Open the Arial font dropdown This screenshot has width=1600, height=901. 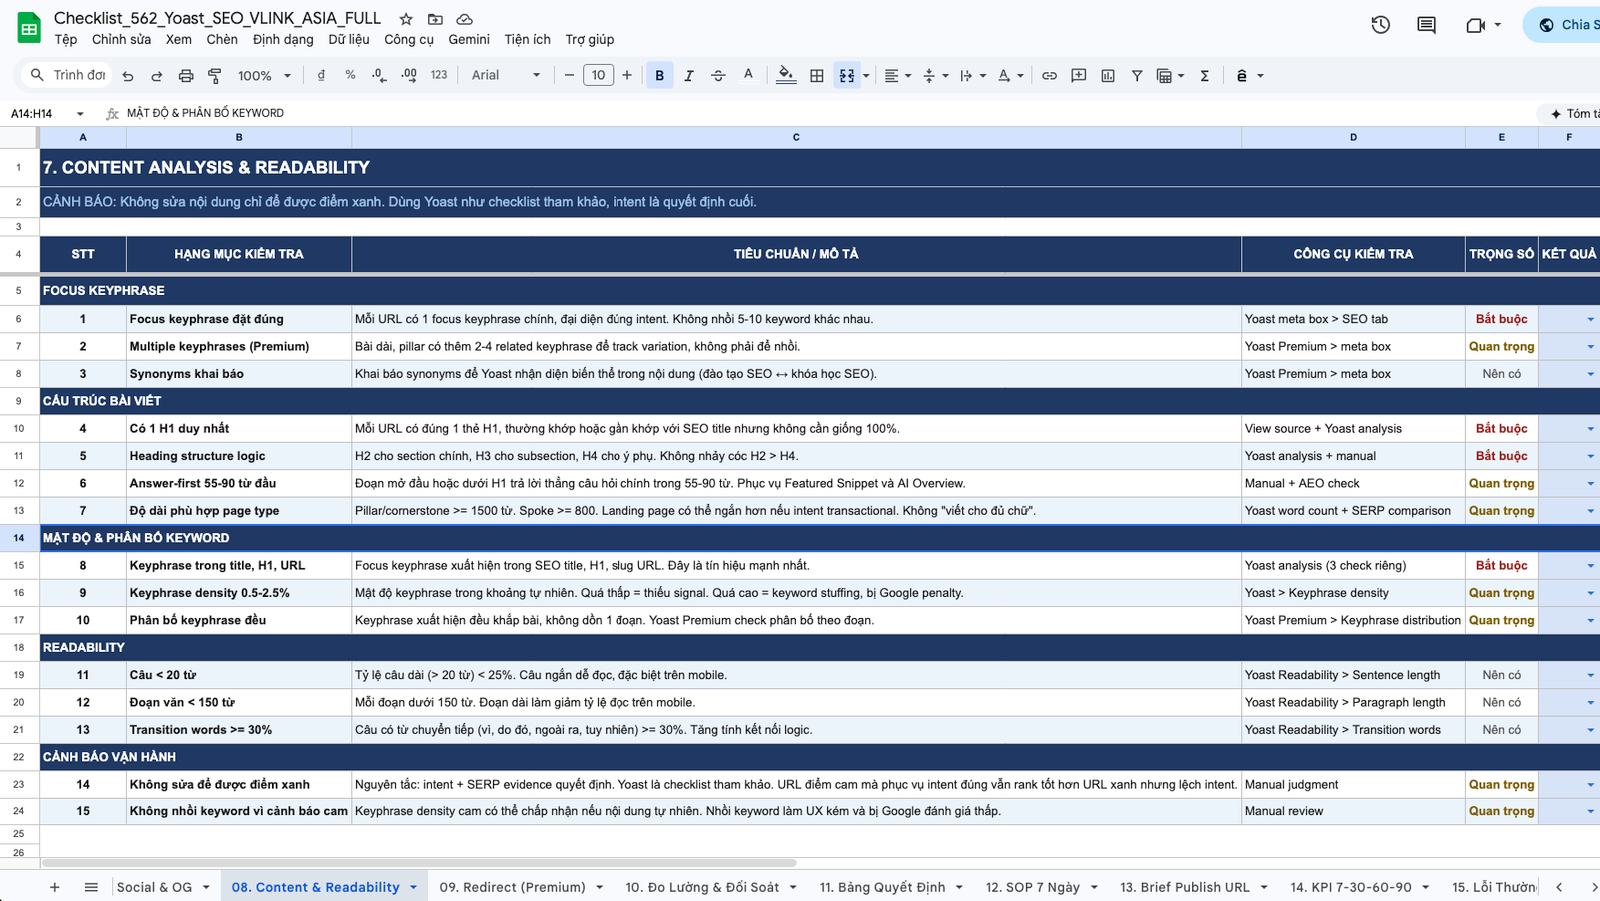coord(506,75)
